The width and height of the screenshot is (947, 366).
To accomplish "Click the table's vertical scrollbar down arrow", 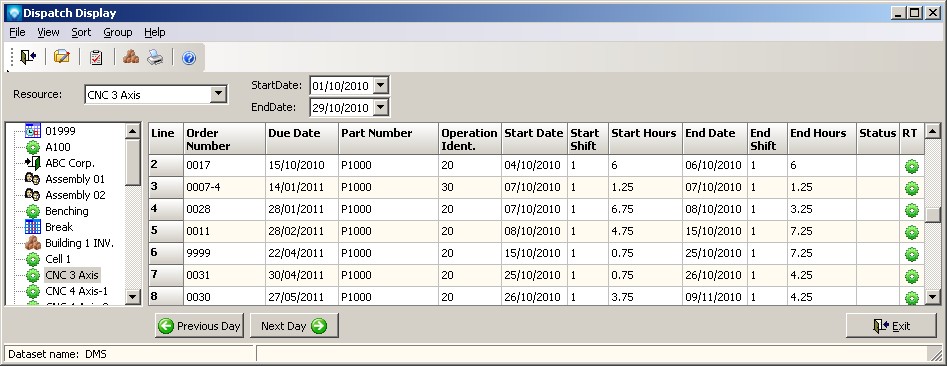I will (x=933, y=297).
